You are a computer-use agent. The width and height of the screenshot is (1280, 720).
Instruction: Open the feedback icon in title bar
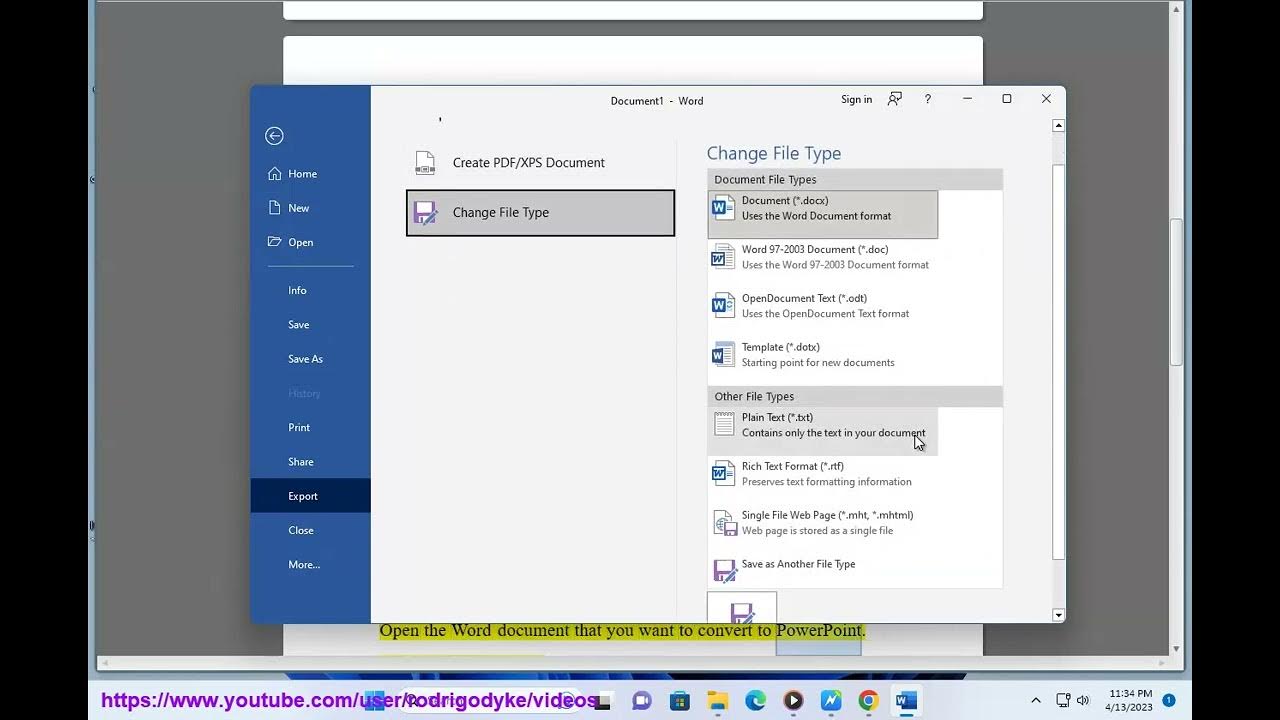pos(895,99)
